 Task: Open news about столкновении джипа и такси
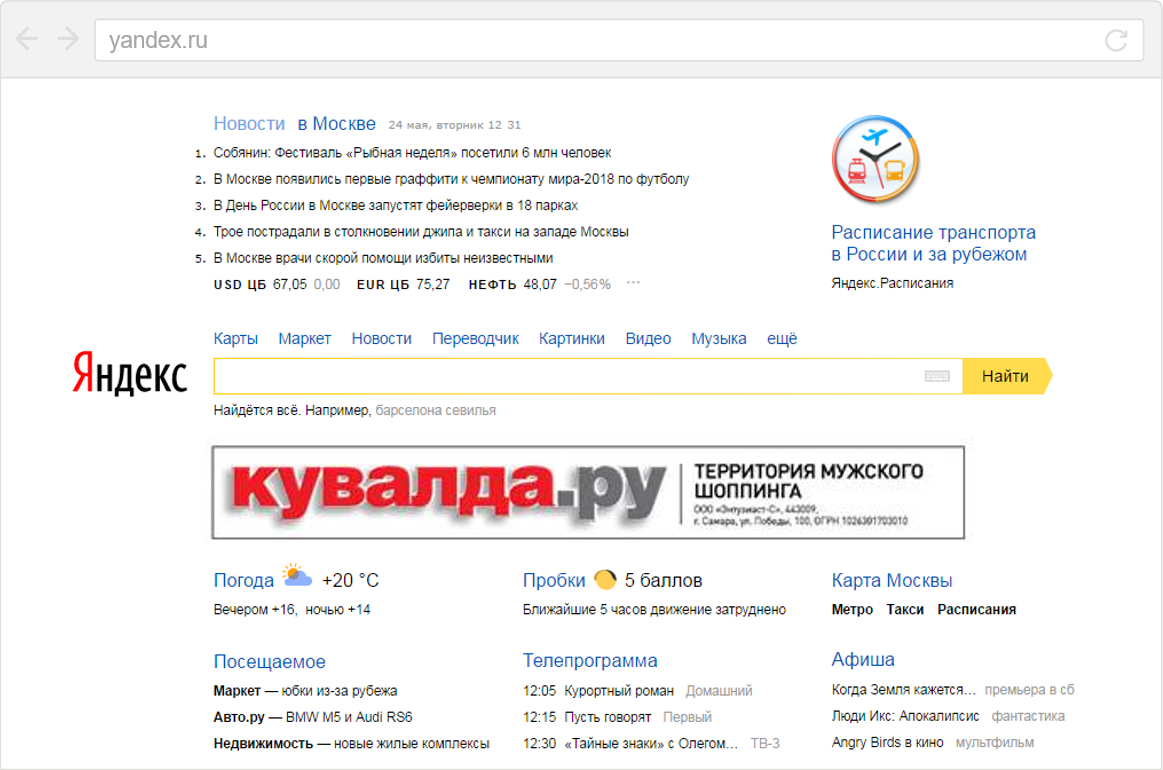[x=421, y=232]
